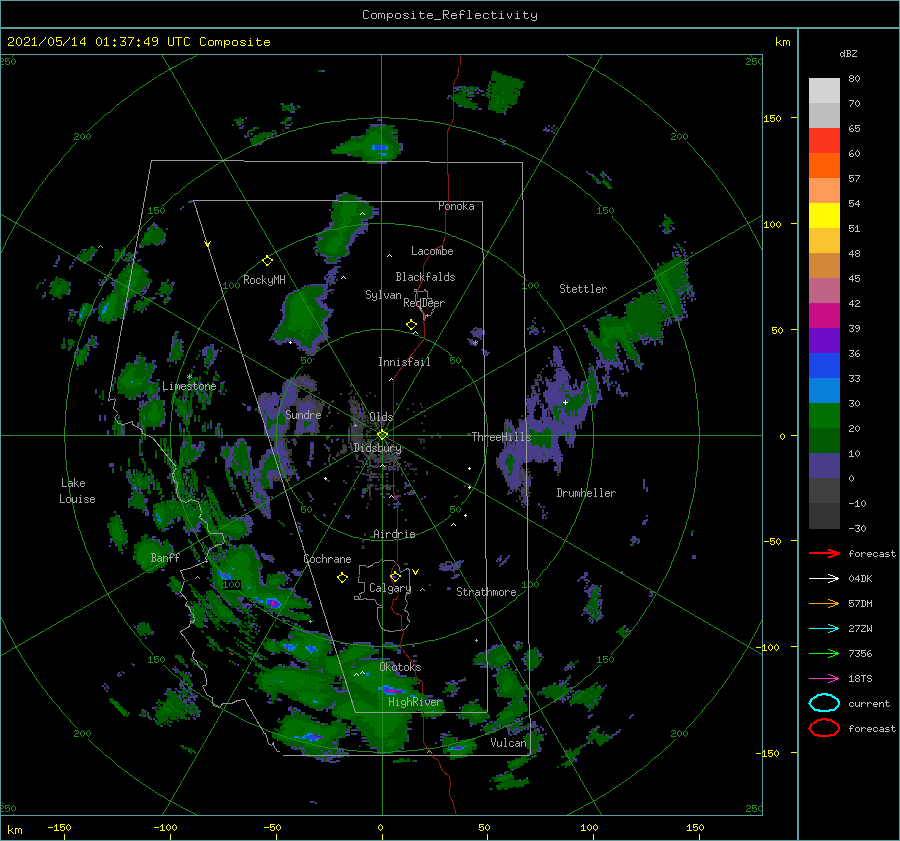Click the yellow diamond marker below RedDeer
This screenshot has height=841, width=900.
point(412,325)
